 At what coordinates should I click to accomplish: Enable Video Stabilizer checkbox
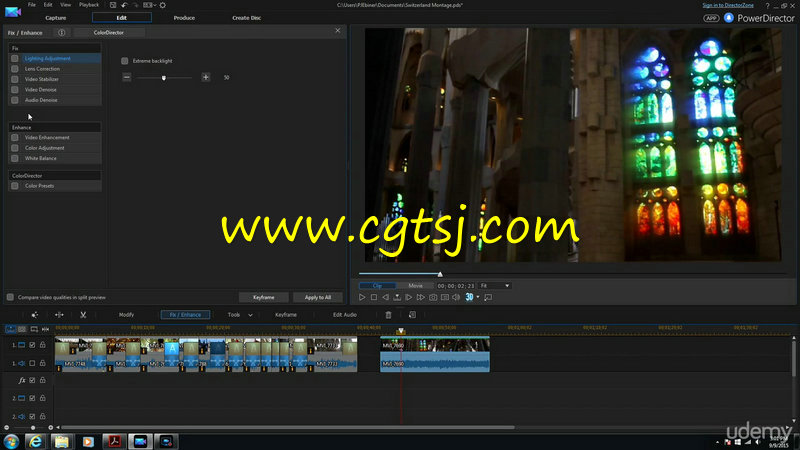(15, 80)
